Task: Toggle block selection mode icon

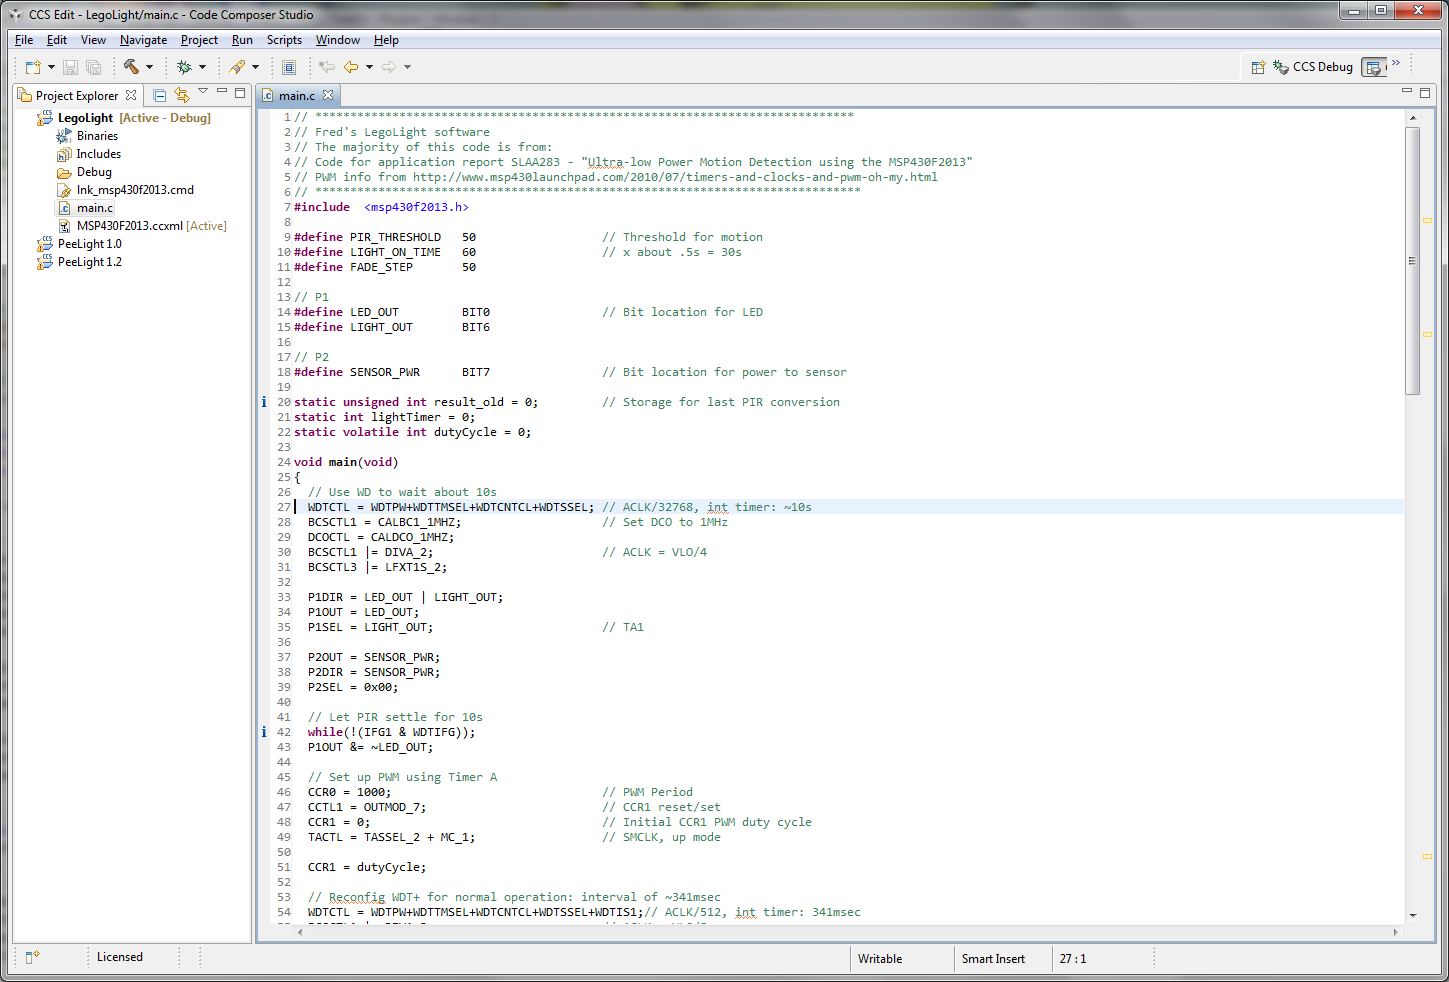Action: (x=289, y=67)
